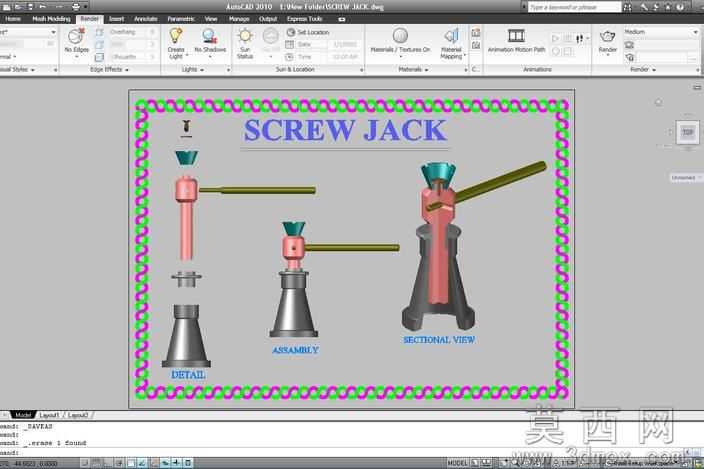Viewport: 704px width, 469px height.
Task: Click the Sun Time clock icon
Action: point(290,57)
